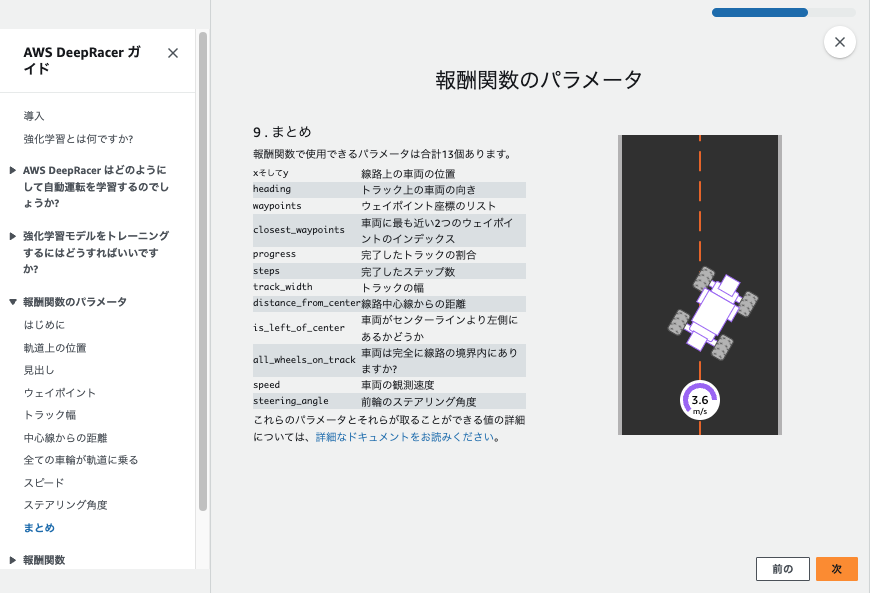870x593 pixels.
Task: Open the 強化学習とは何ですか? page
Action: click(77, 141)
